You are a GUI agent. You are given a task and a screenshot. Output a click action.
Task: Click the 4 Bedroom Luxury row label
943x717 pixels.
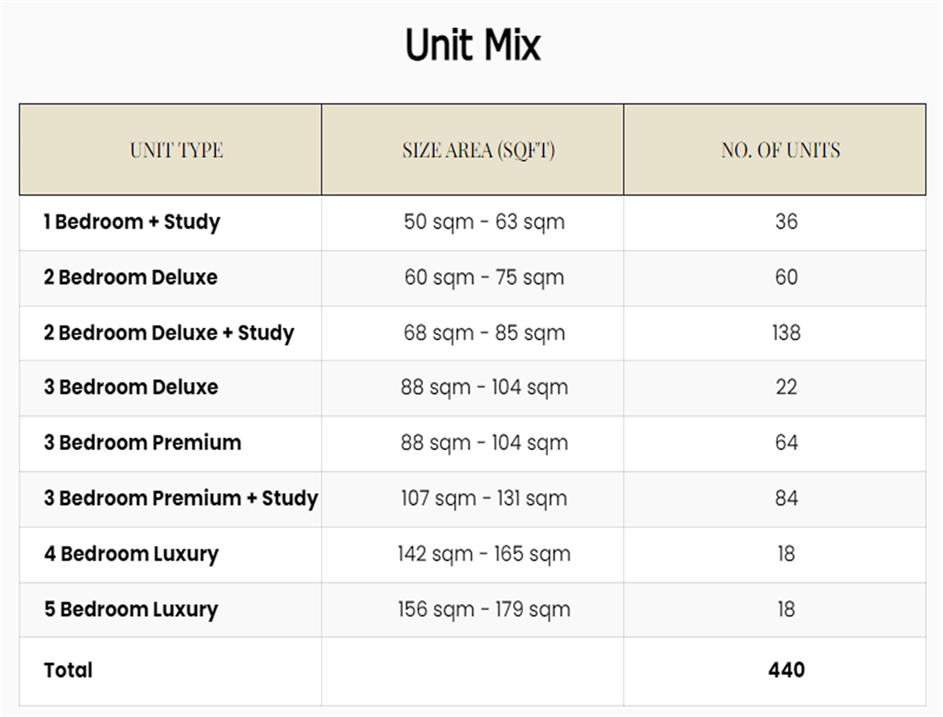[x=130, y=554]
